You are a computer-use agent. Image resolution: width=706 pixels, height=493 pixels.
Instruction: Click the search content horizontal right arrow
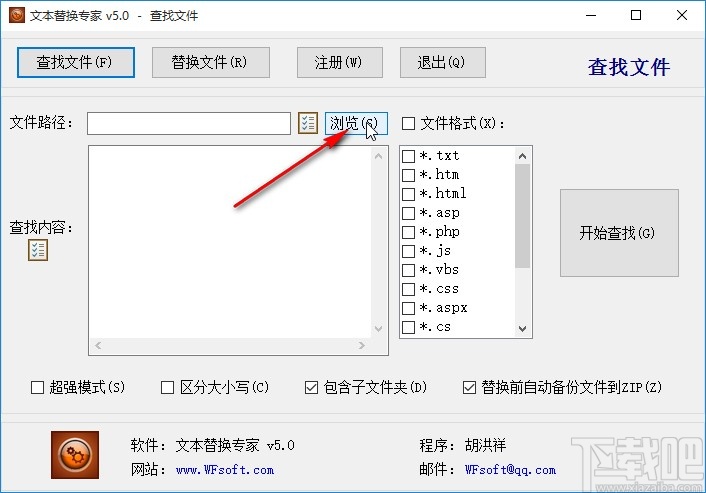click(x=362, y=346)
